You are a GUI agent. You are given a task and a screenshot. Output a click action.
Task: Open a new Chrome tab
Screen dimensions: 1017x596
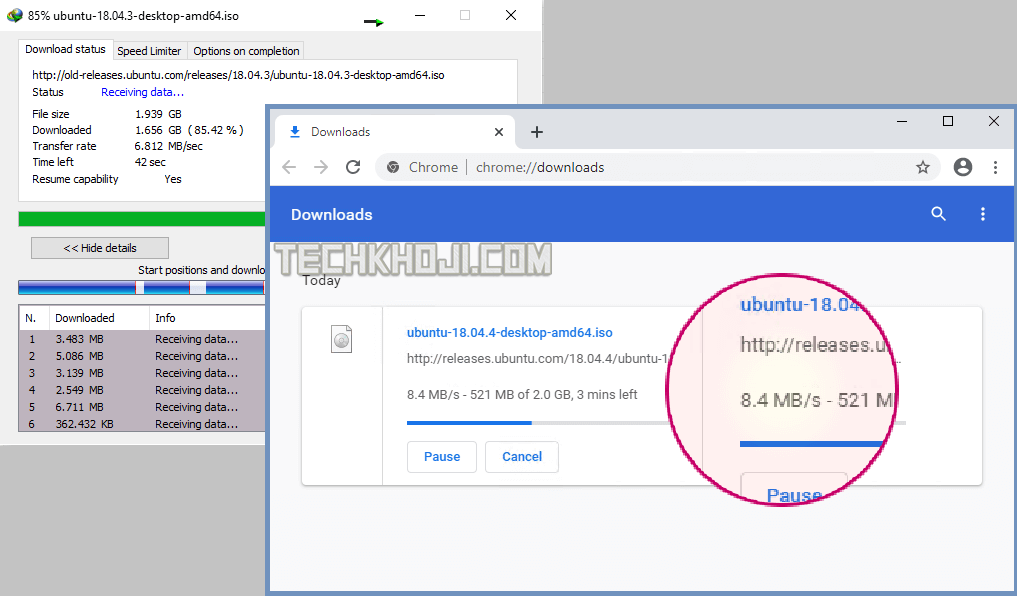(536, 132)
